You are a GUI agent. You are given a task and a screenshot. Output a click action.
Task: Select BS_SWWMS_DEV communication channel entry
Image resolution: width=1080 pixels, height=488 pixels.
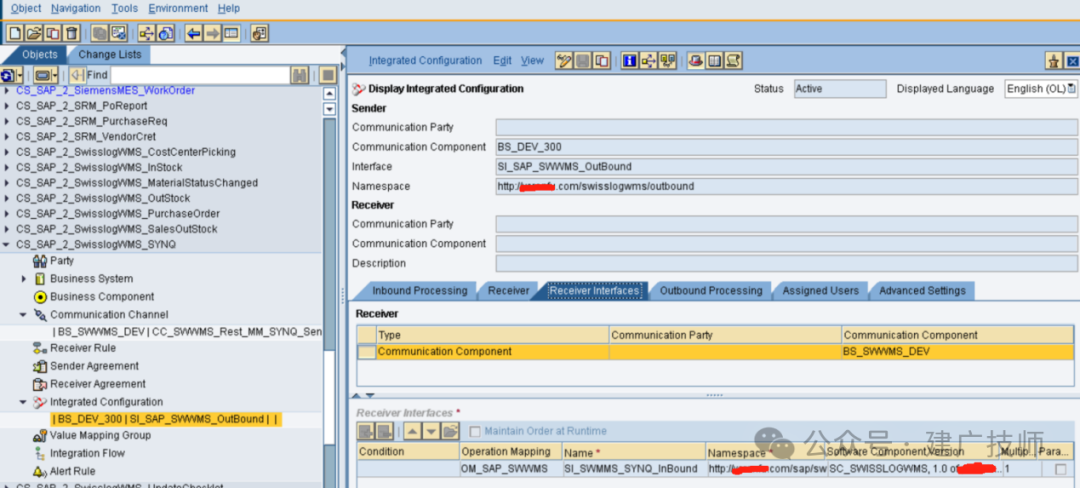coord(186,332)
